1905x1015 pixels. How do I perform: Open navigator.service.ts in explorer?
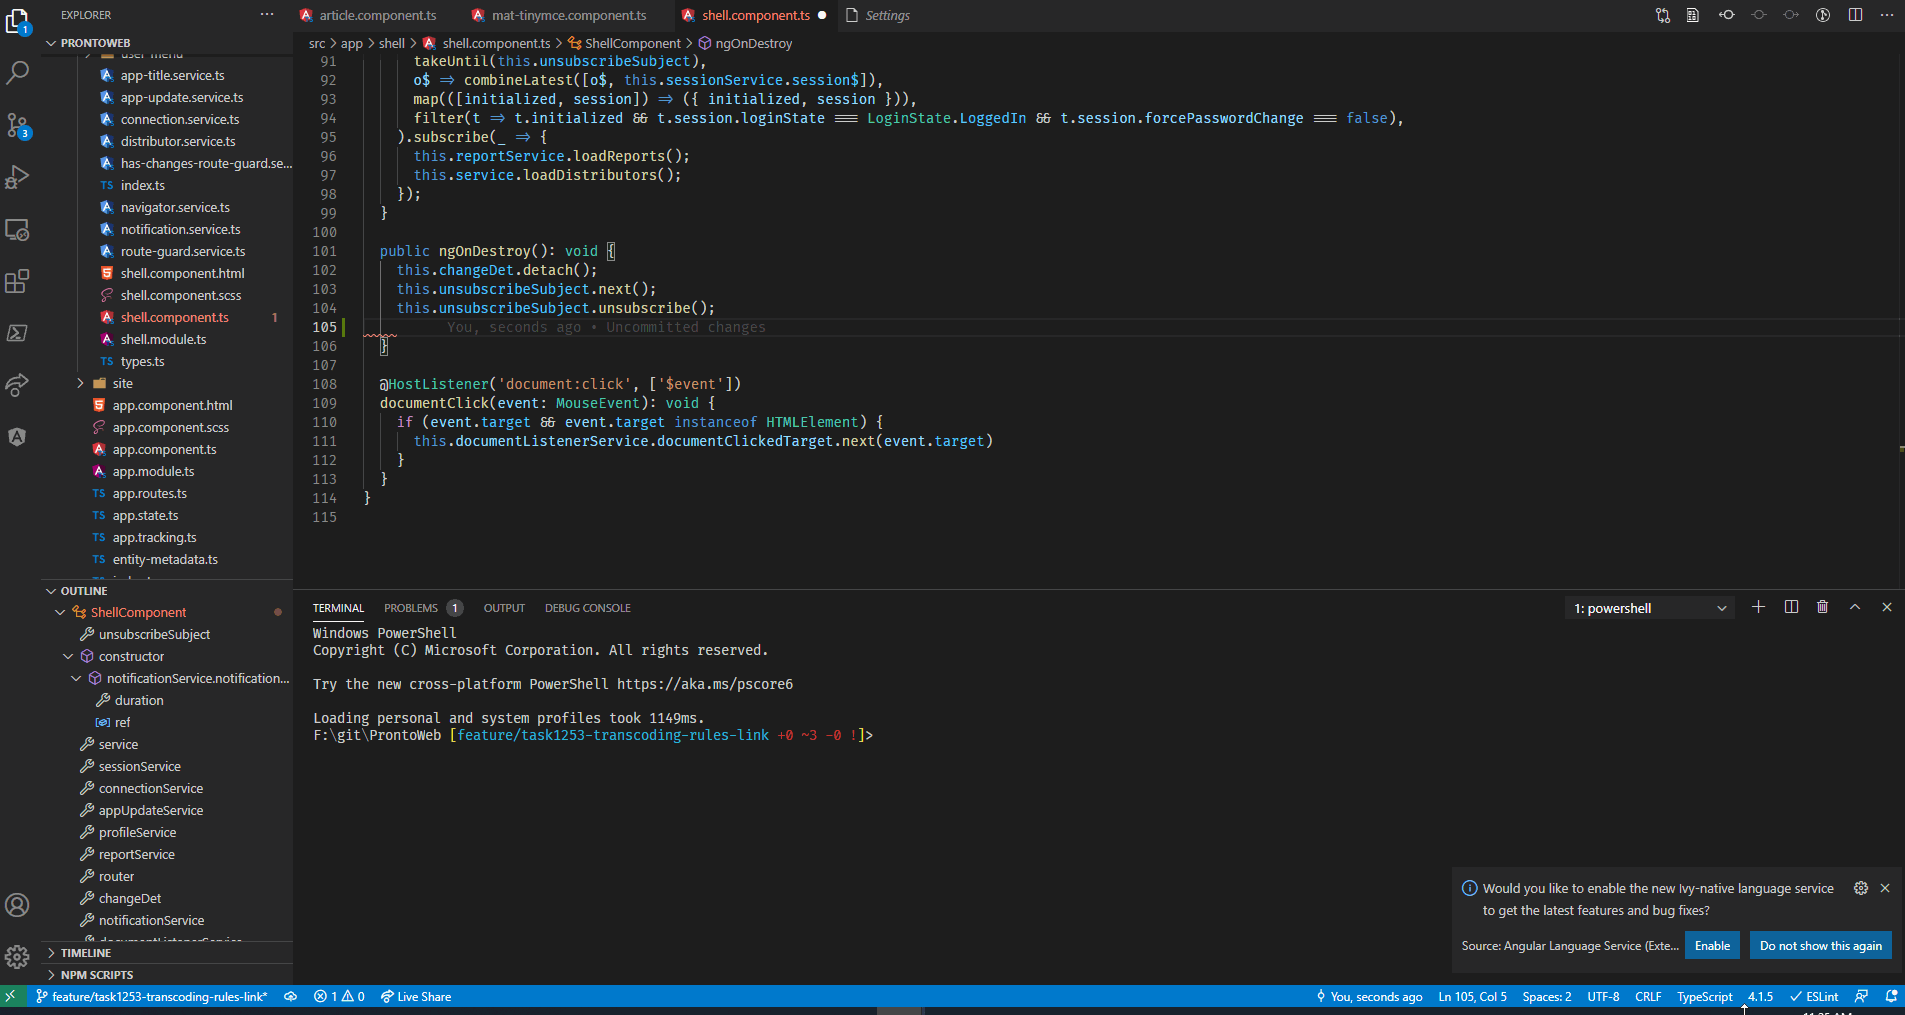click(x=175, y=207)
